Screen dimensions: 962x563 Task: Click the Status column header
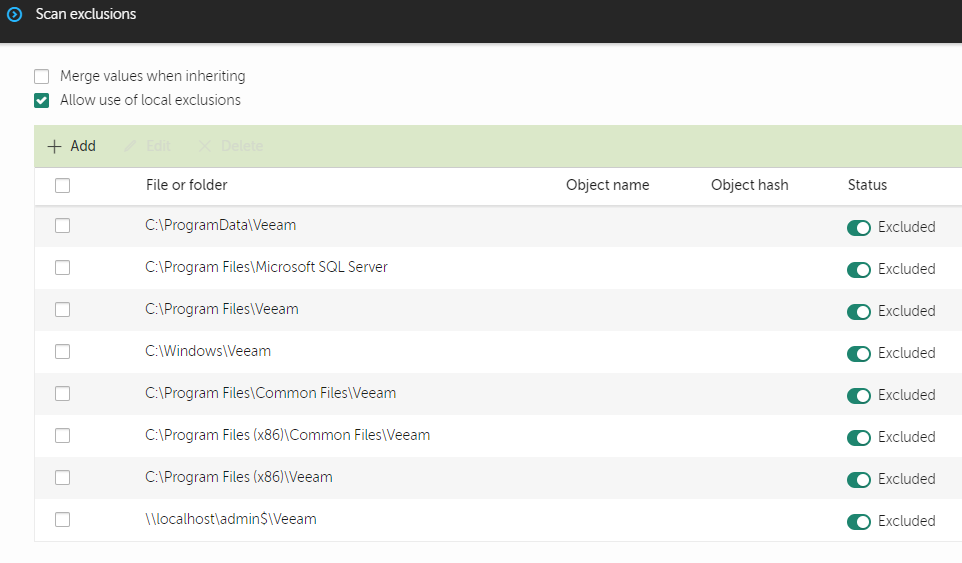click(x=867, y=185)
